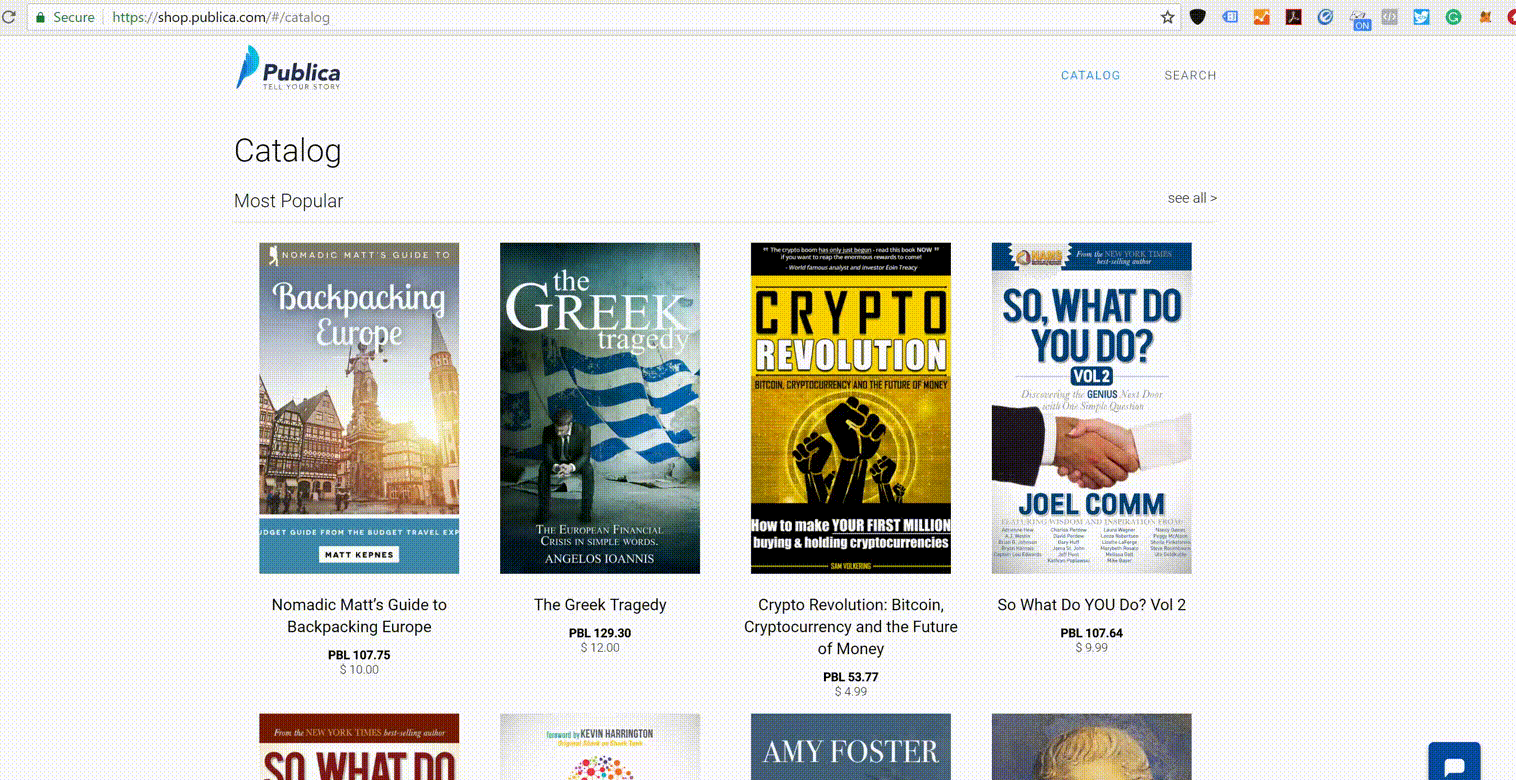Open the Adobe Acrobat extension icon
This screenshot has width=1516, height=780.
pos(1293,17)
